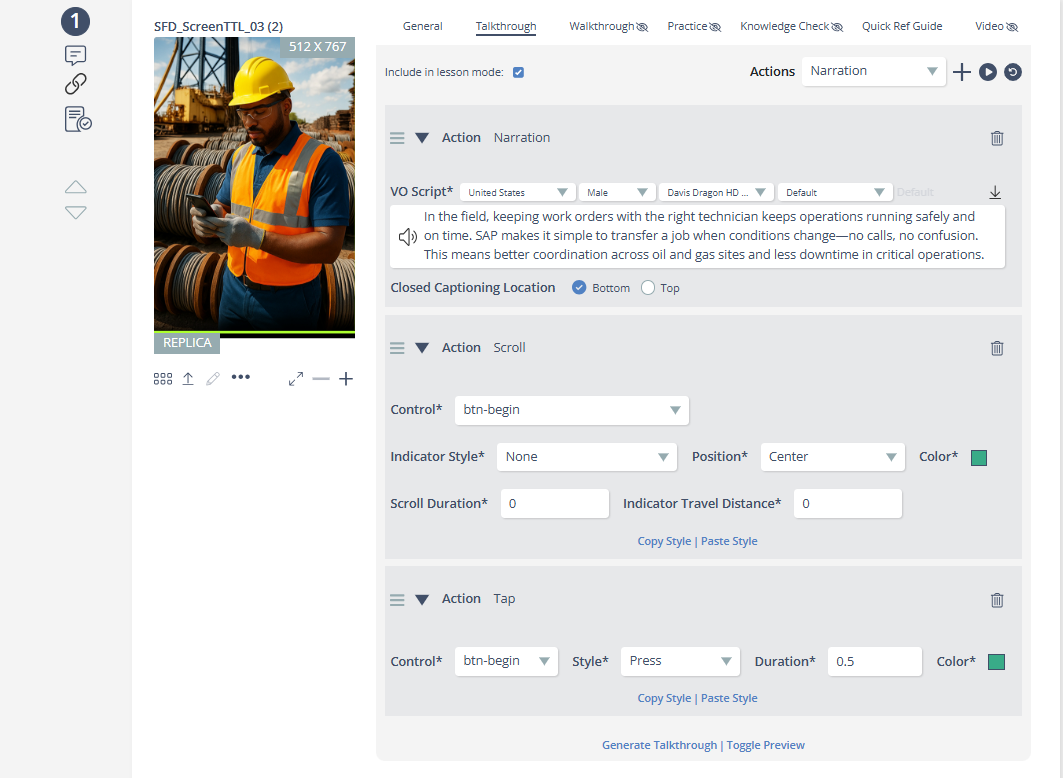Open the Male gender dropdown

617,192
